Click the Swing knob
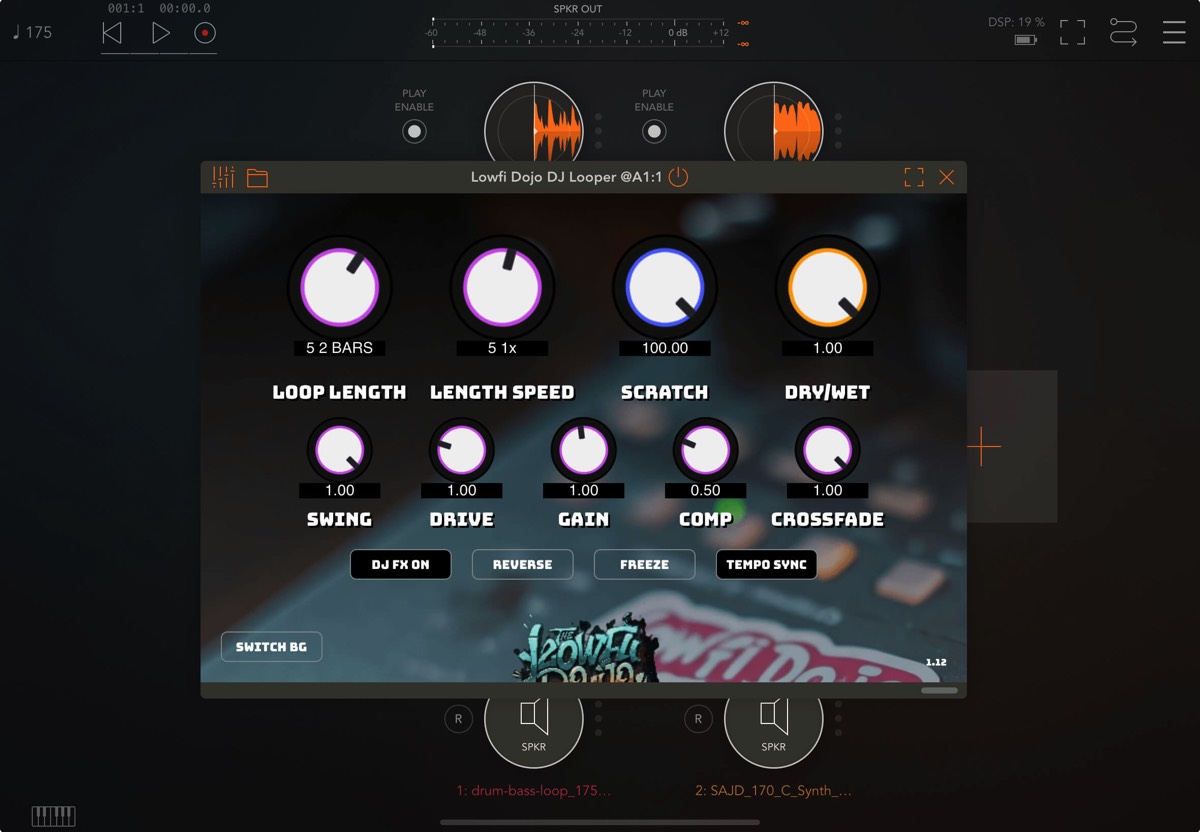This screenshot has width=1200, height=832. pyautogui.click(x=340, y=450)
